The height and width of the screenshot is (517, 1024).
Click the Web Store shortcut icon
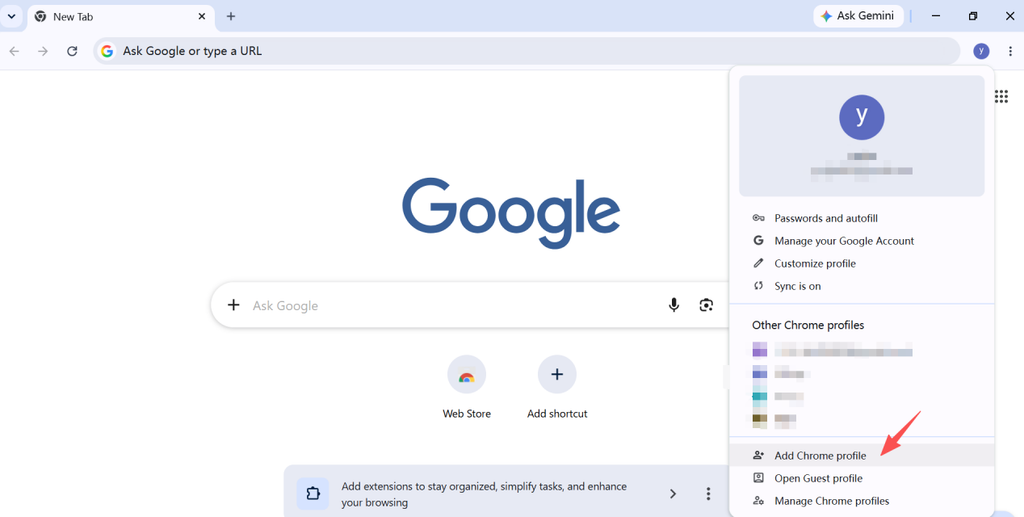coord(466,375)
